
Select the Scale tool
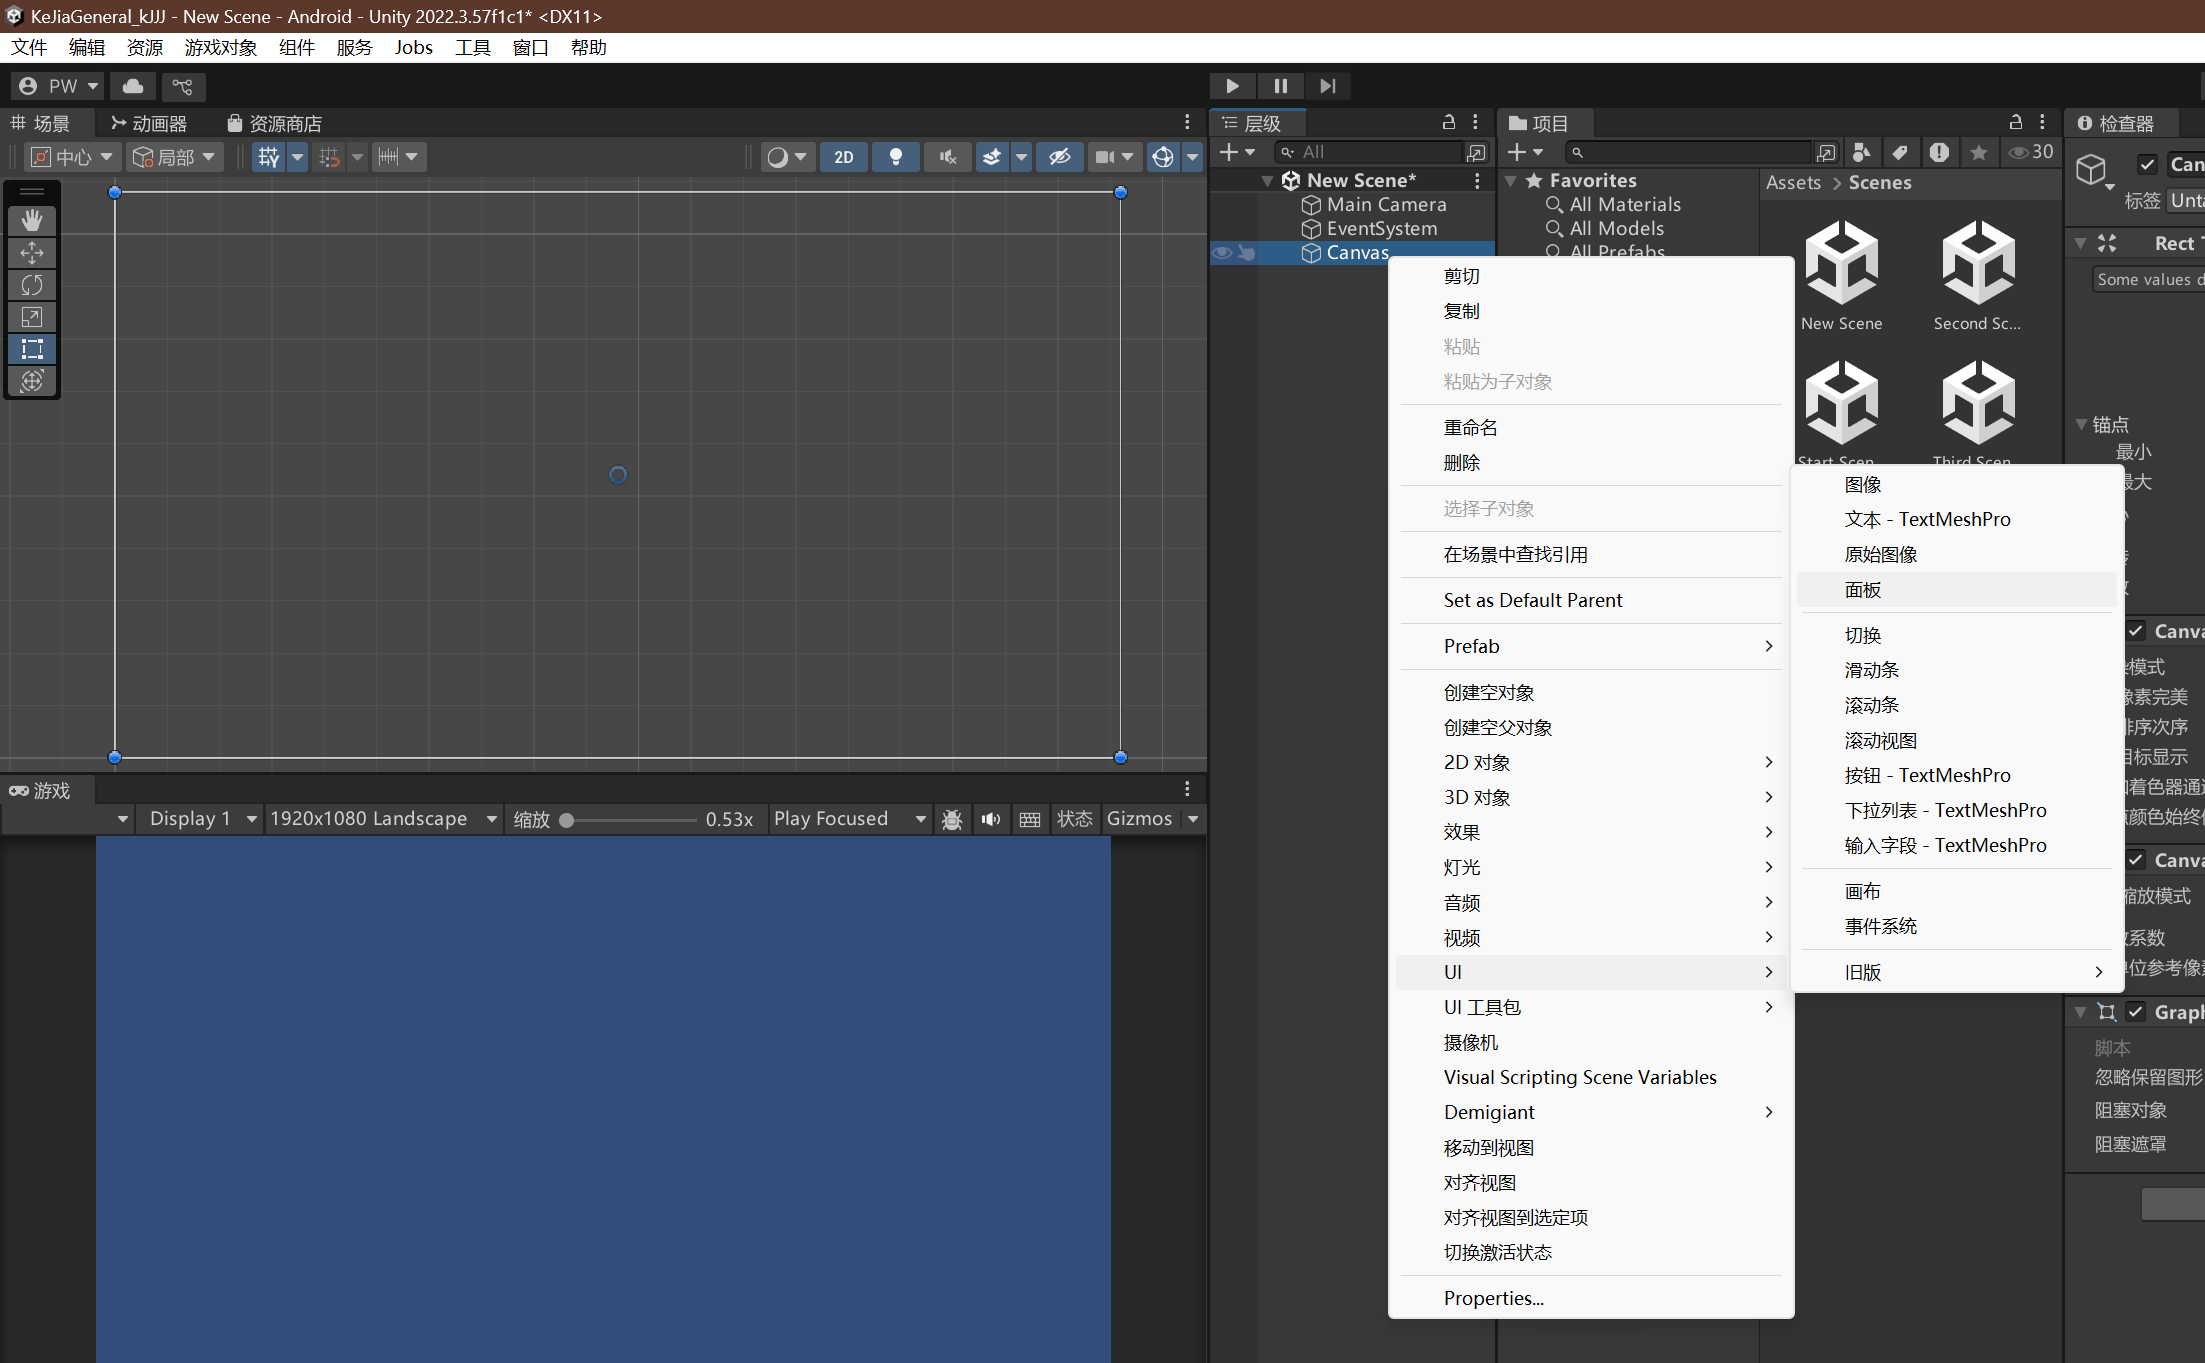(x=32, y=317)
